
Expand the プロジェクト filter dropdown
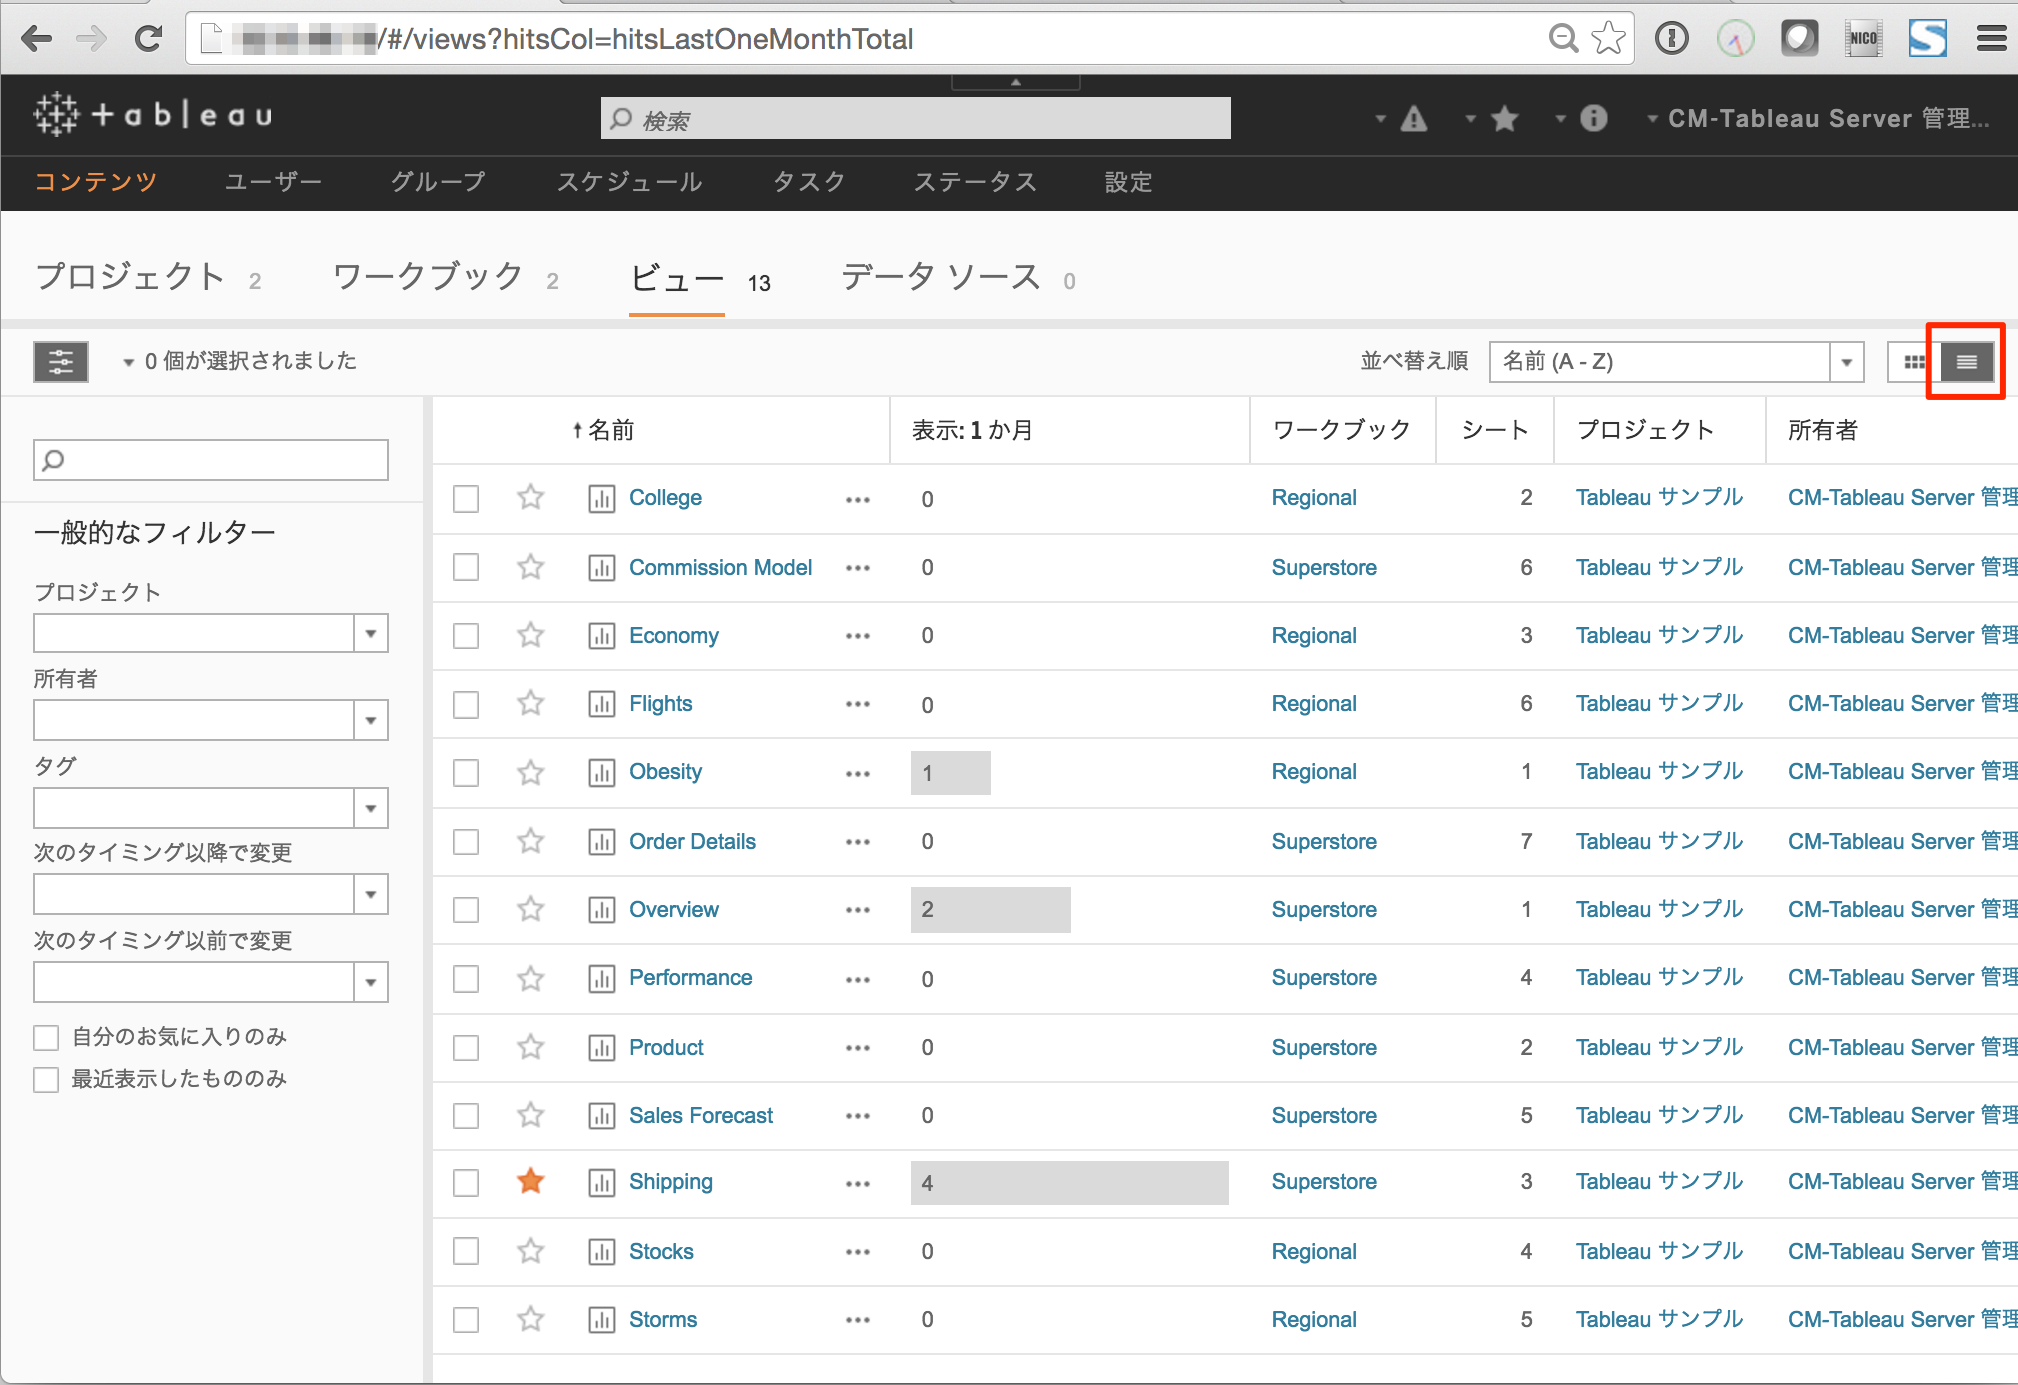tap(372, 633)
